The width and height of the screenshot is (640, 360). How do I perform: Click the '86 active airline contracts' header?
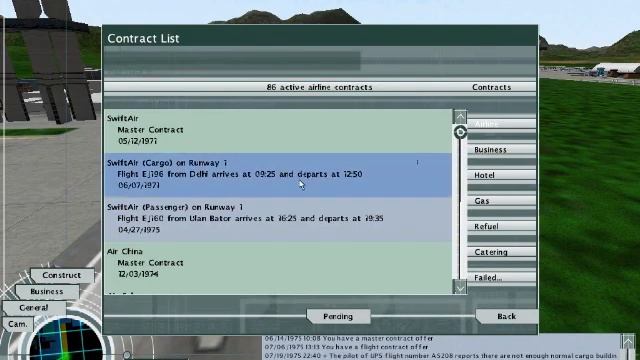[319, 87]
